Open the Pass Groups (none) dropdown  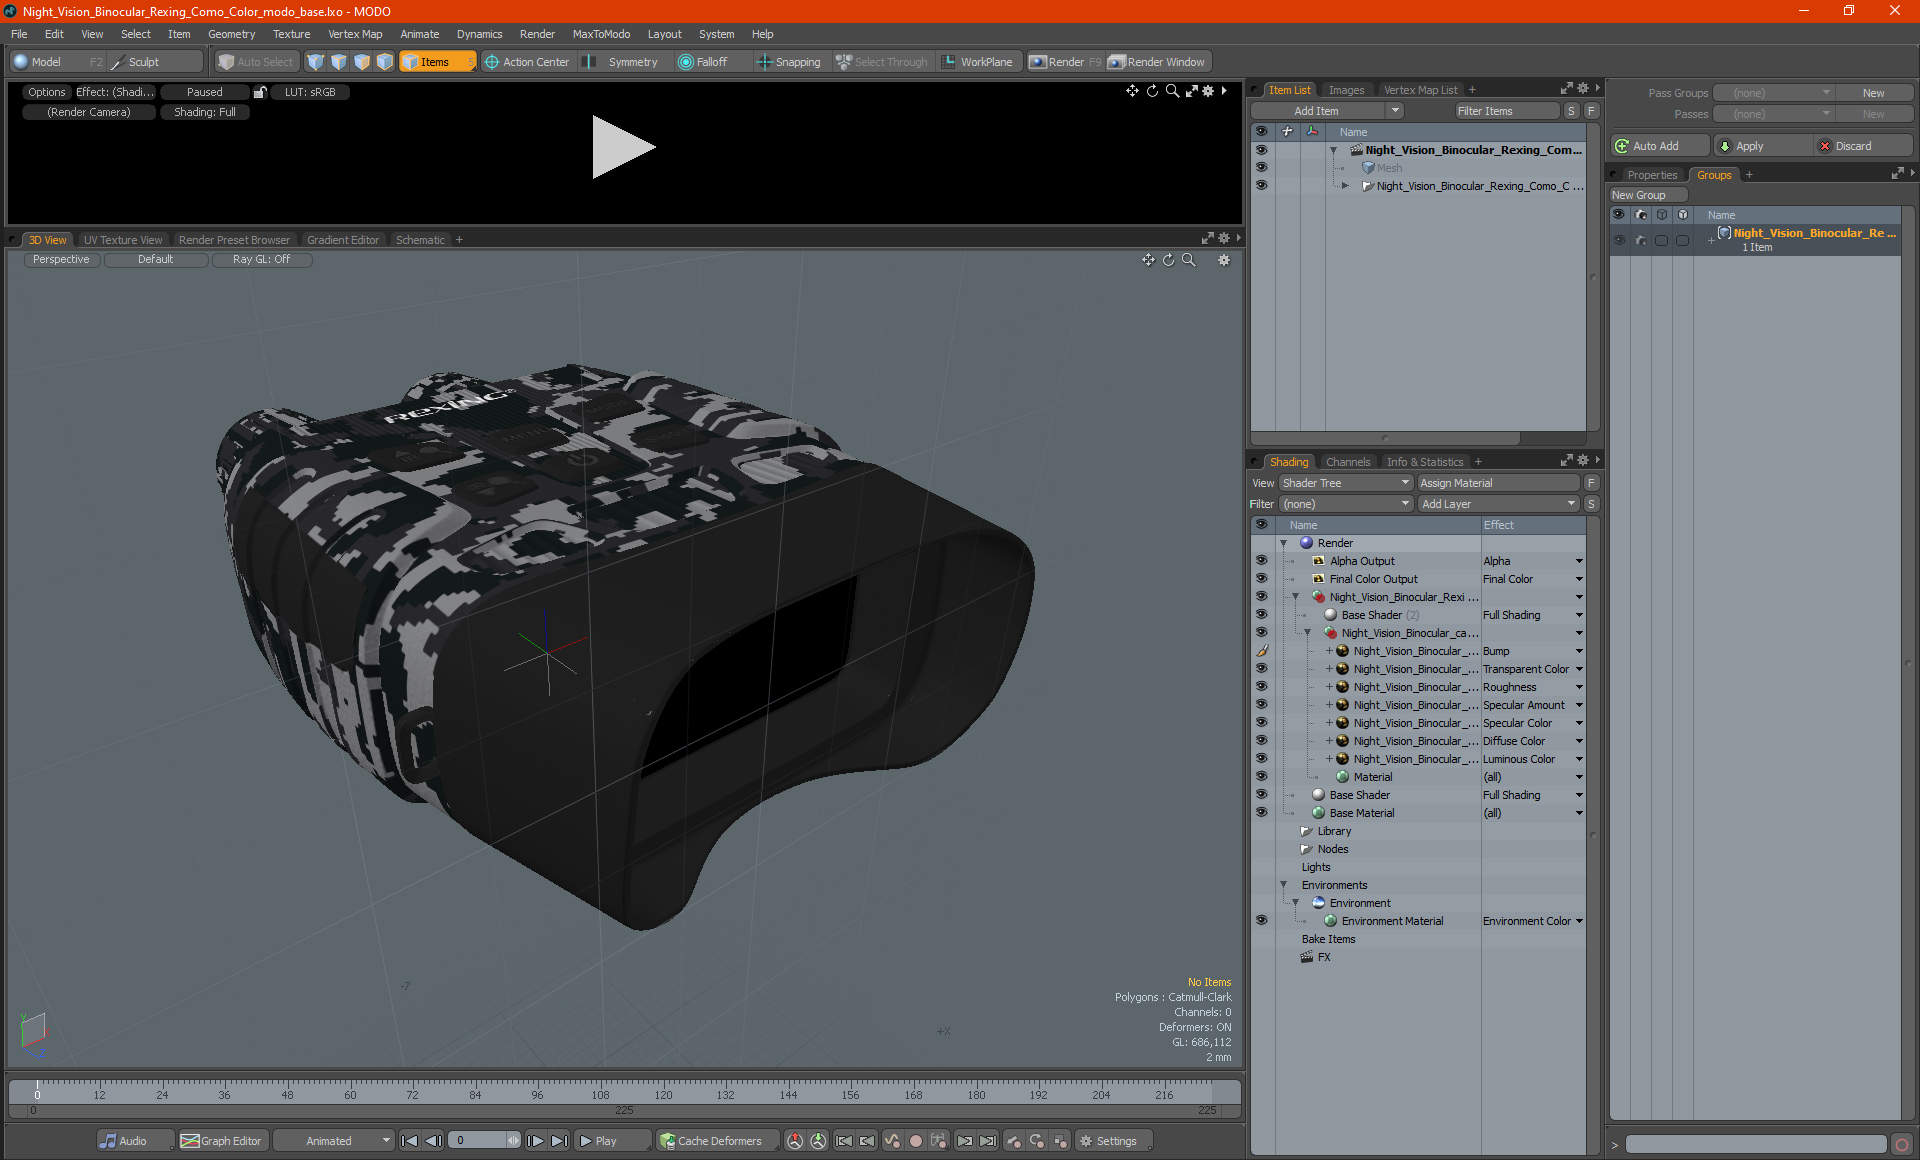pos(1774,93)
